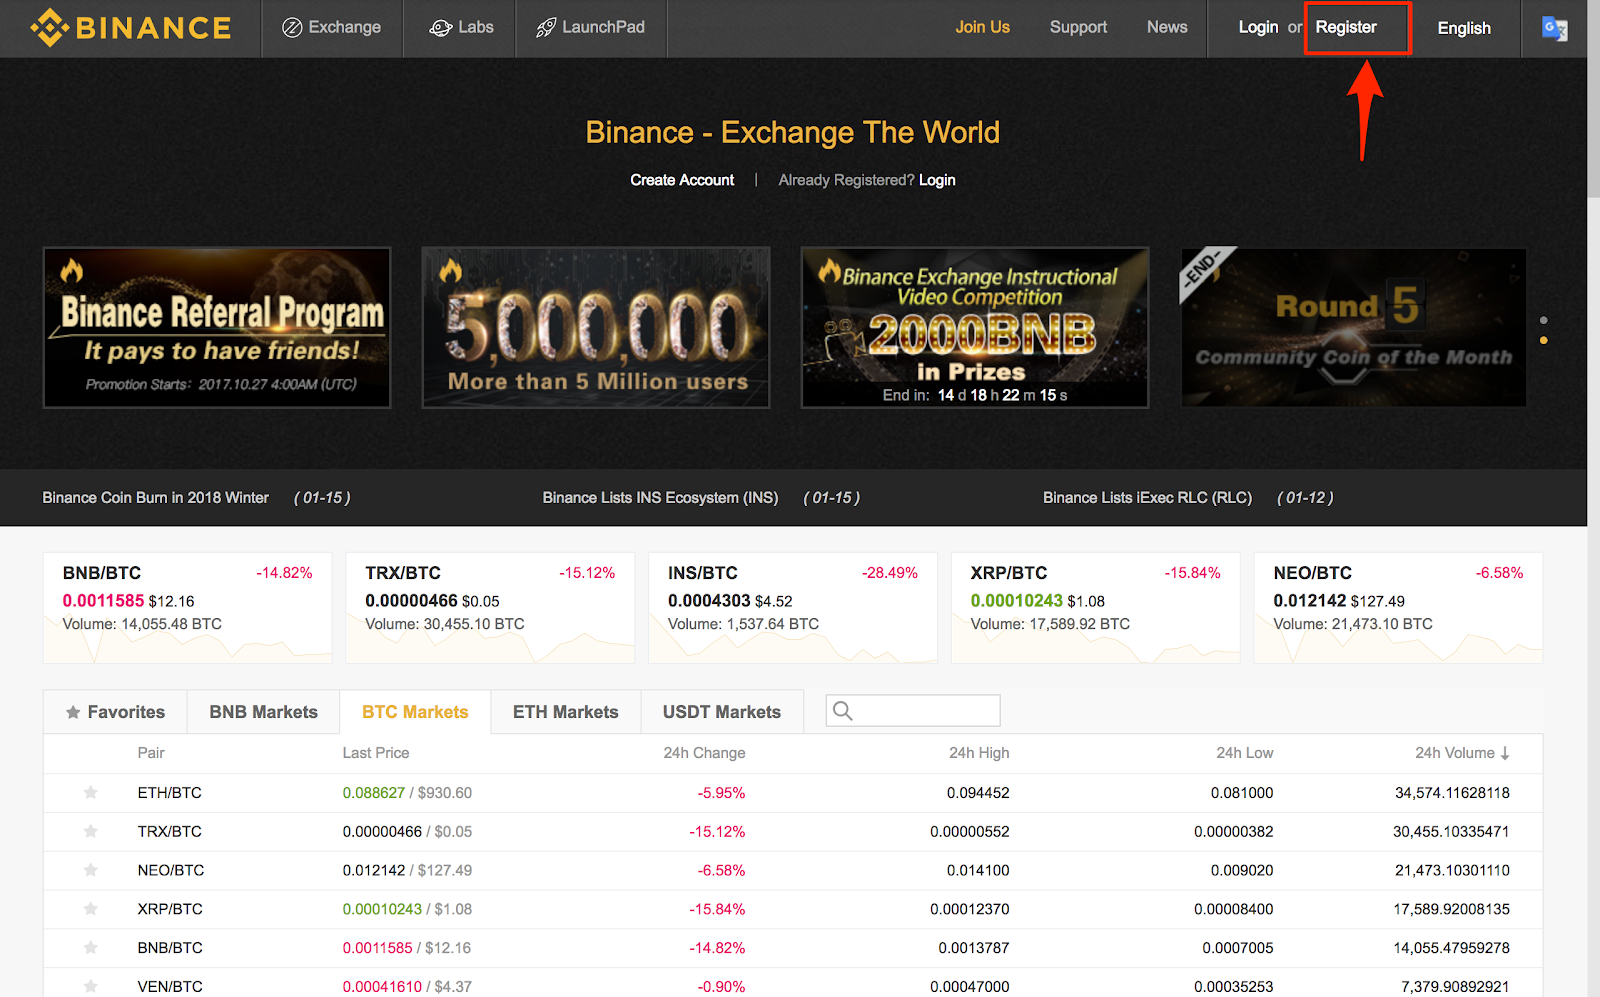
Task: Open the English language selector
Action: (x=1464, y=28)
